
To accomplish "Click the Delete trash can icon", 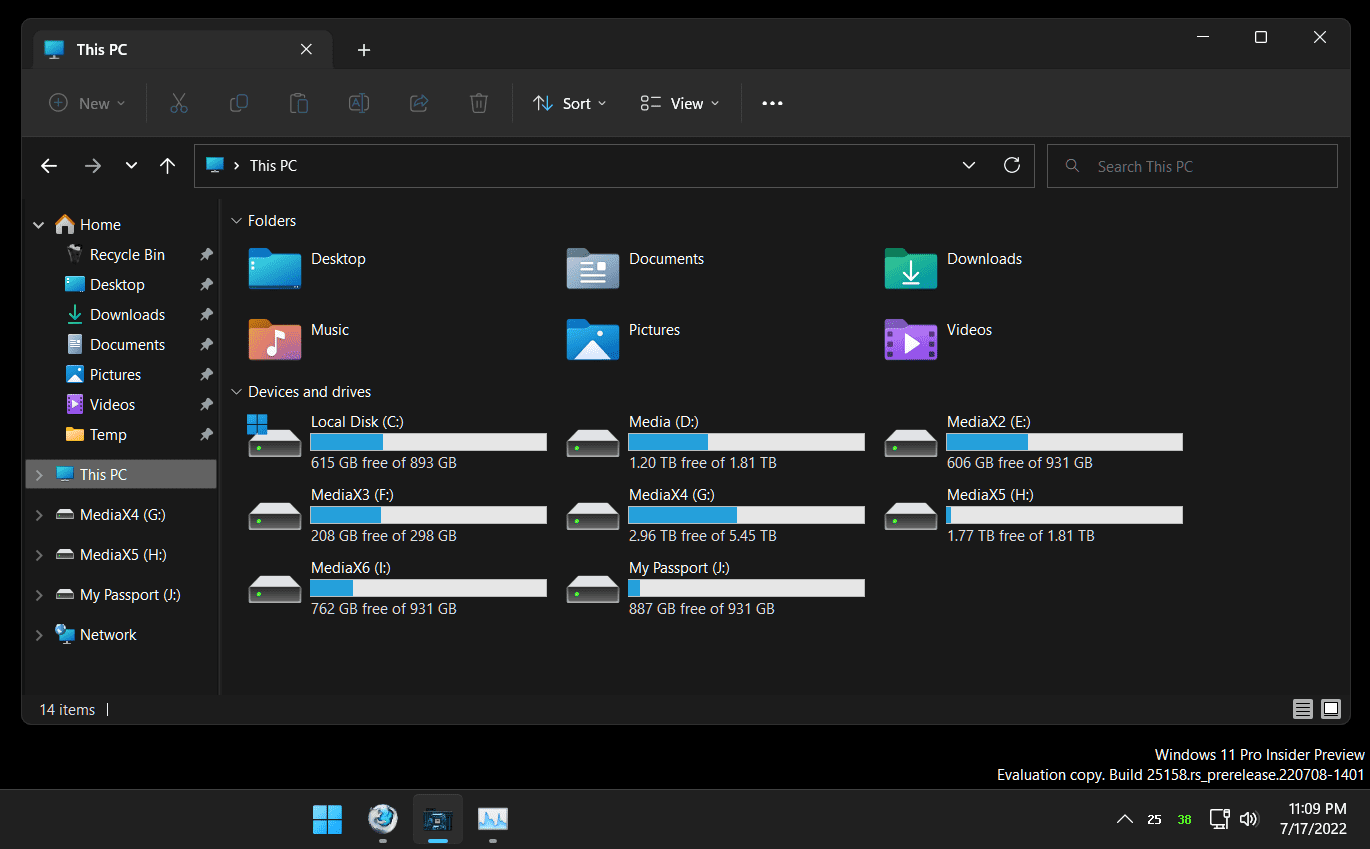I will click(x=479, y=103).
